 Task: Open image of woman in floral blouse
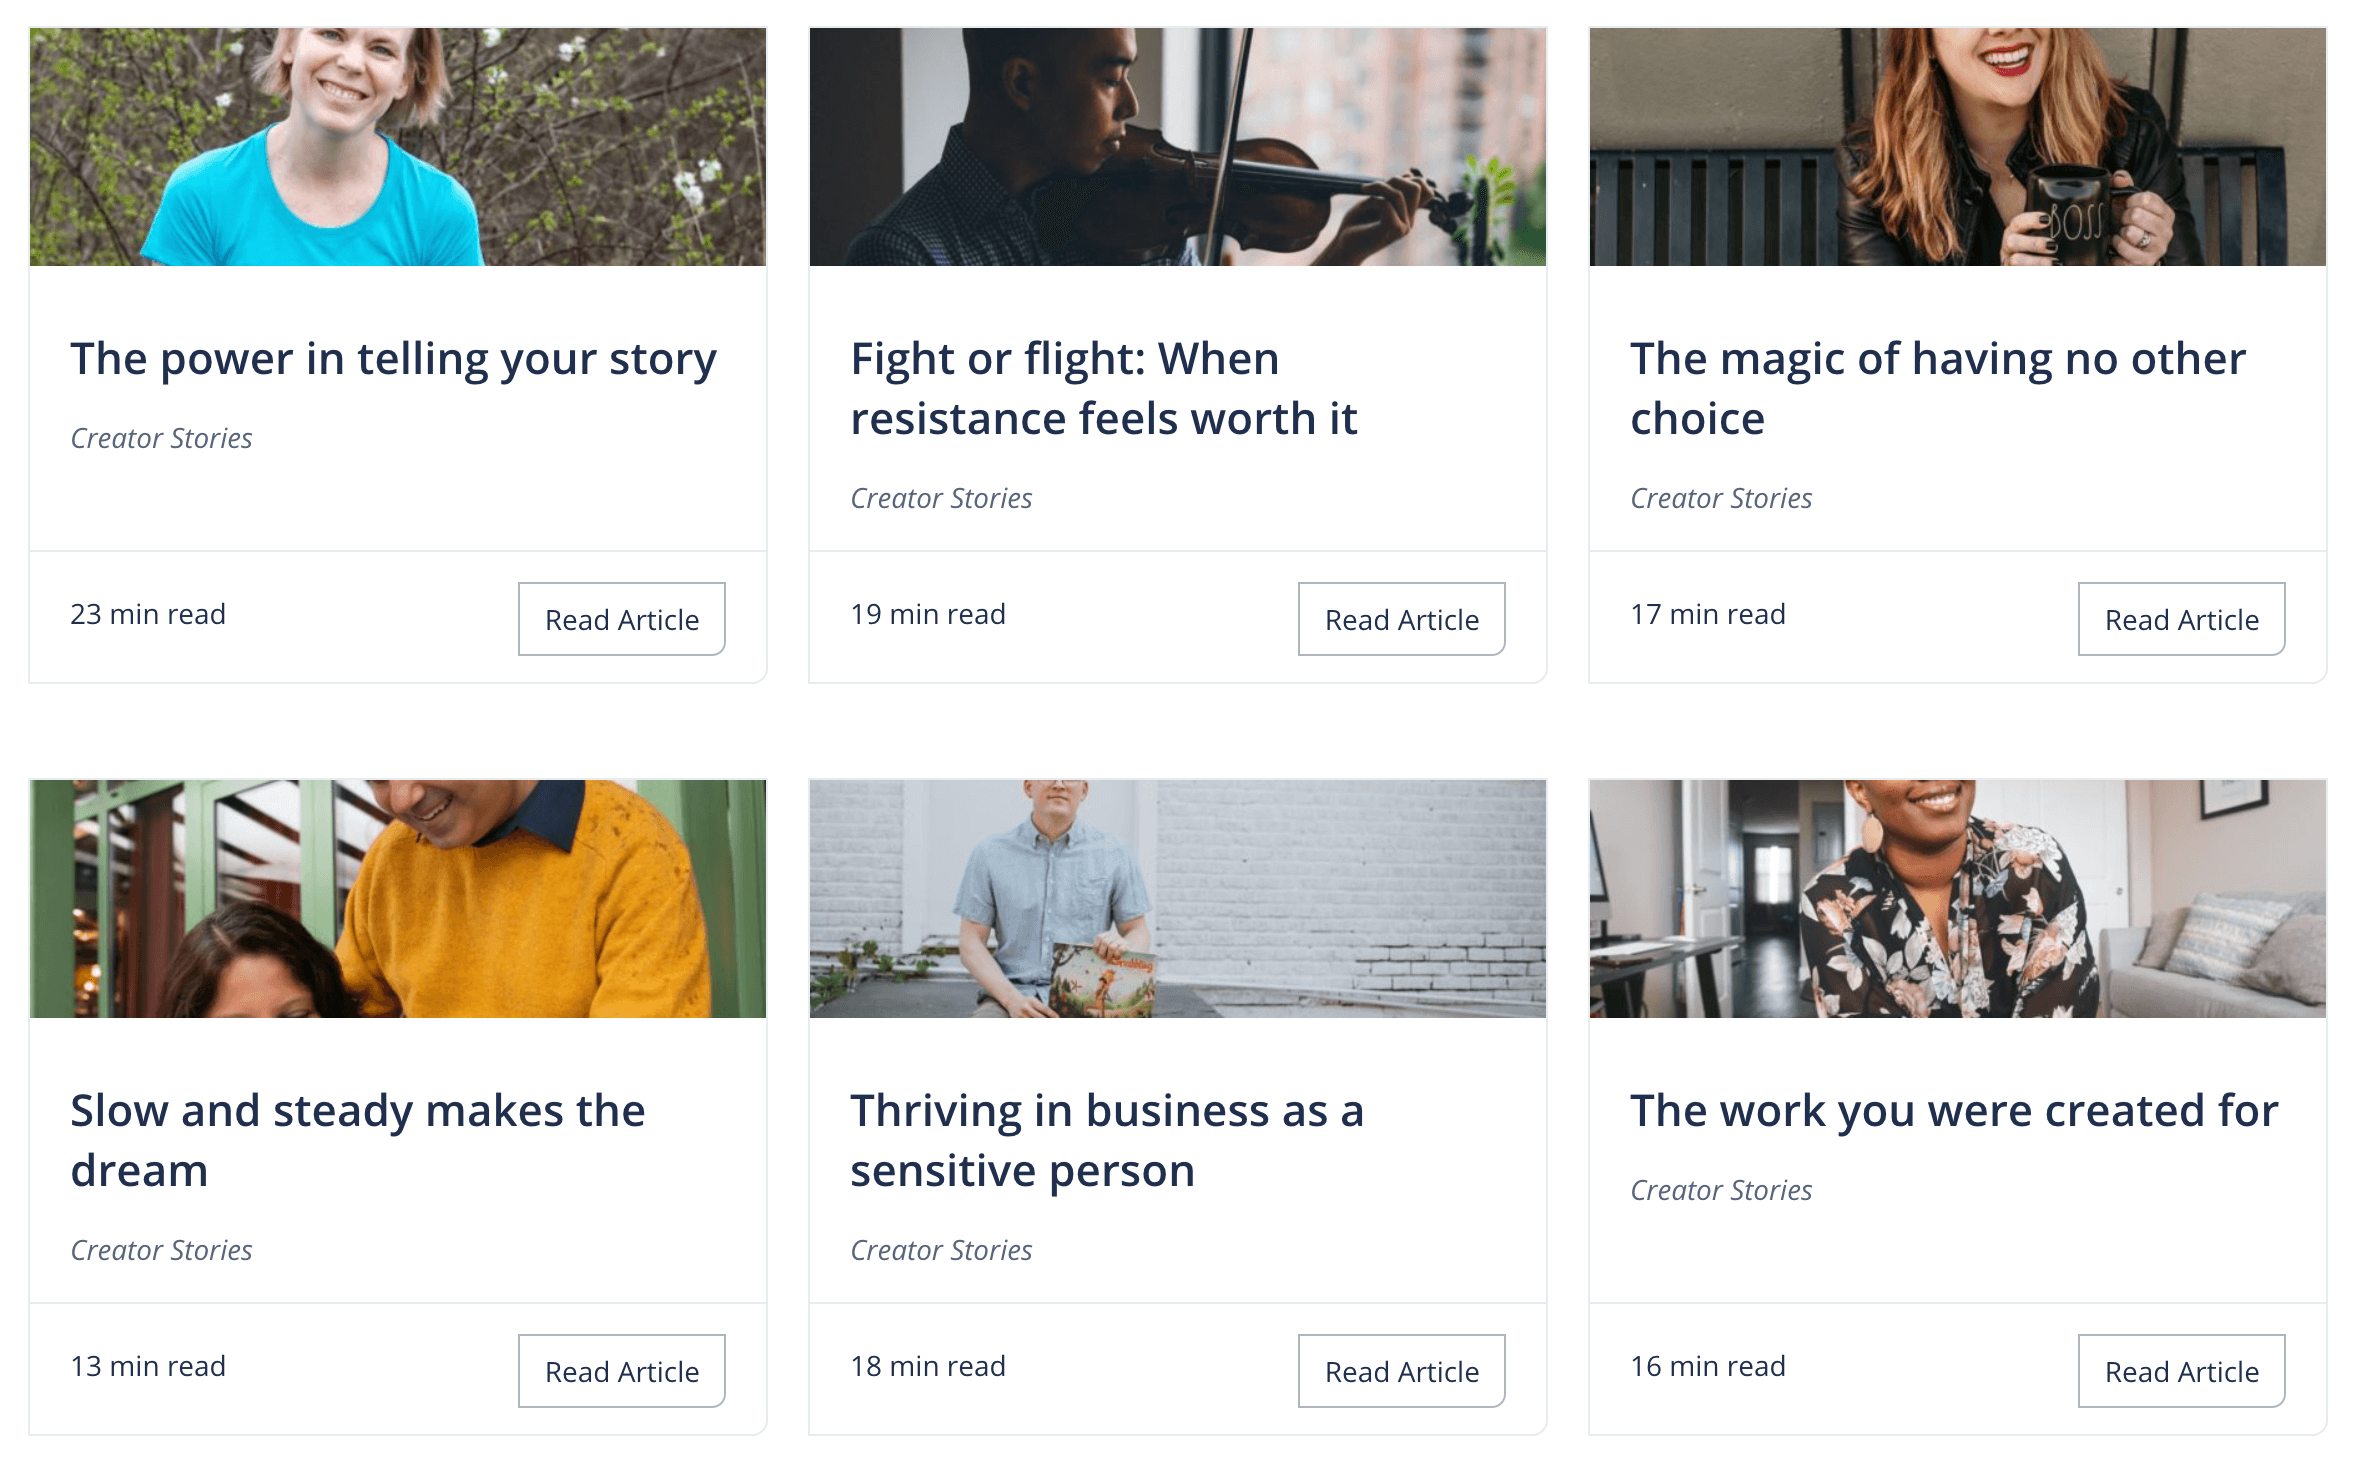click(1958, 899)
